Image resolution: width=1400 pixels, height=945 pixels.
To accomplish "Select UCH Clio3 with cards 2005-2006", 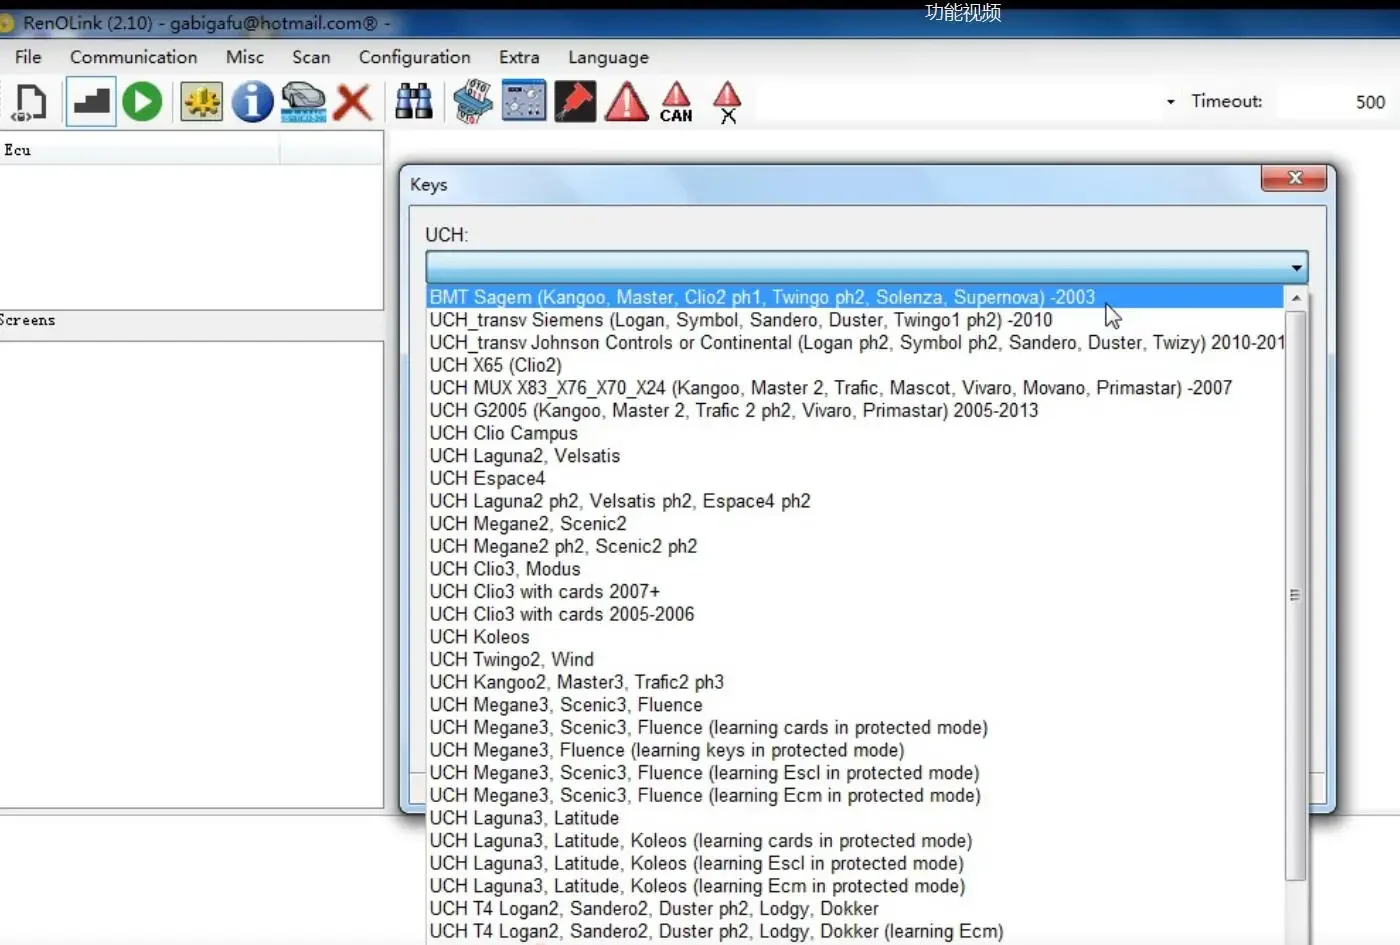I will 855,614.
